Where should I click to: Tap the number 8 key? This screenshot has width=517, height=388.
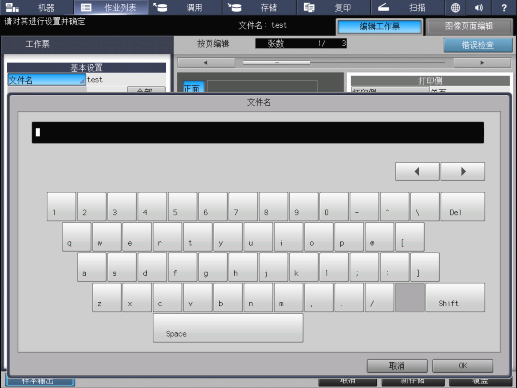[273, 206]
